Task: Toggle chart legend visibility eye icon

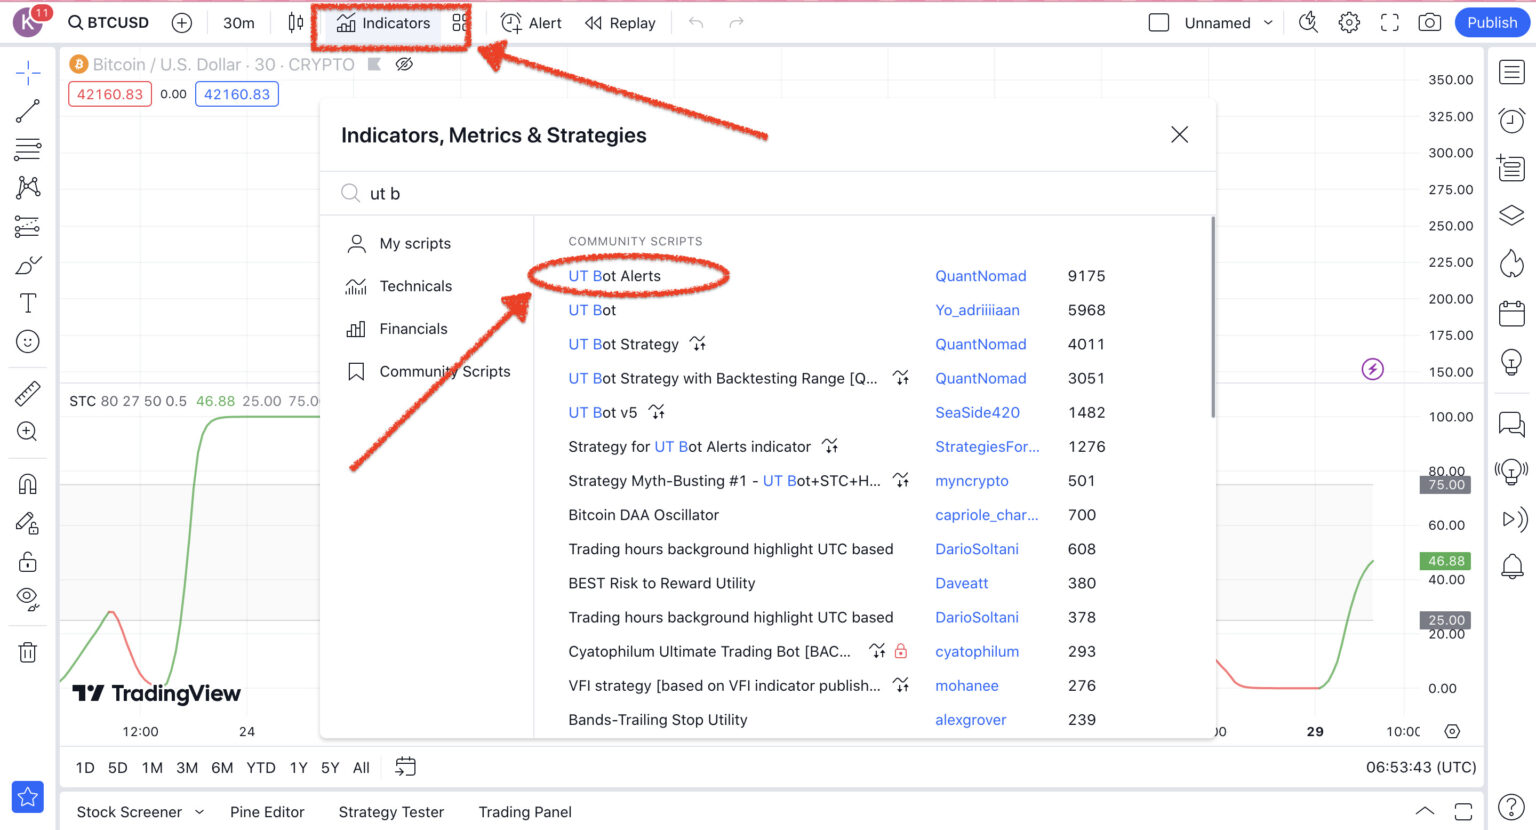Action: [x=404, y=65]
